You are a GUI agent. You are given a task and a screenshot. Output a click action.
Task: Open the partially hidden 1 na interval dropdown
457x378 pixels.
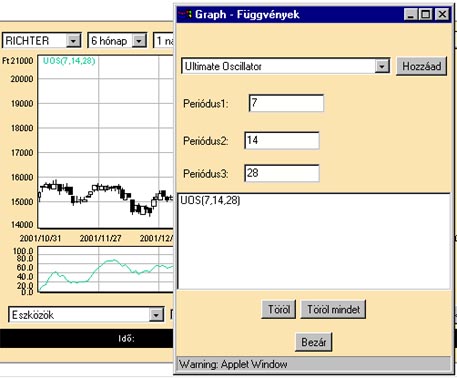164,41
